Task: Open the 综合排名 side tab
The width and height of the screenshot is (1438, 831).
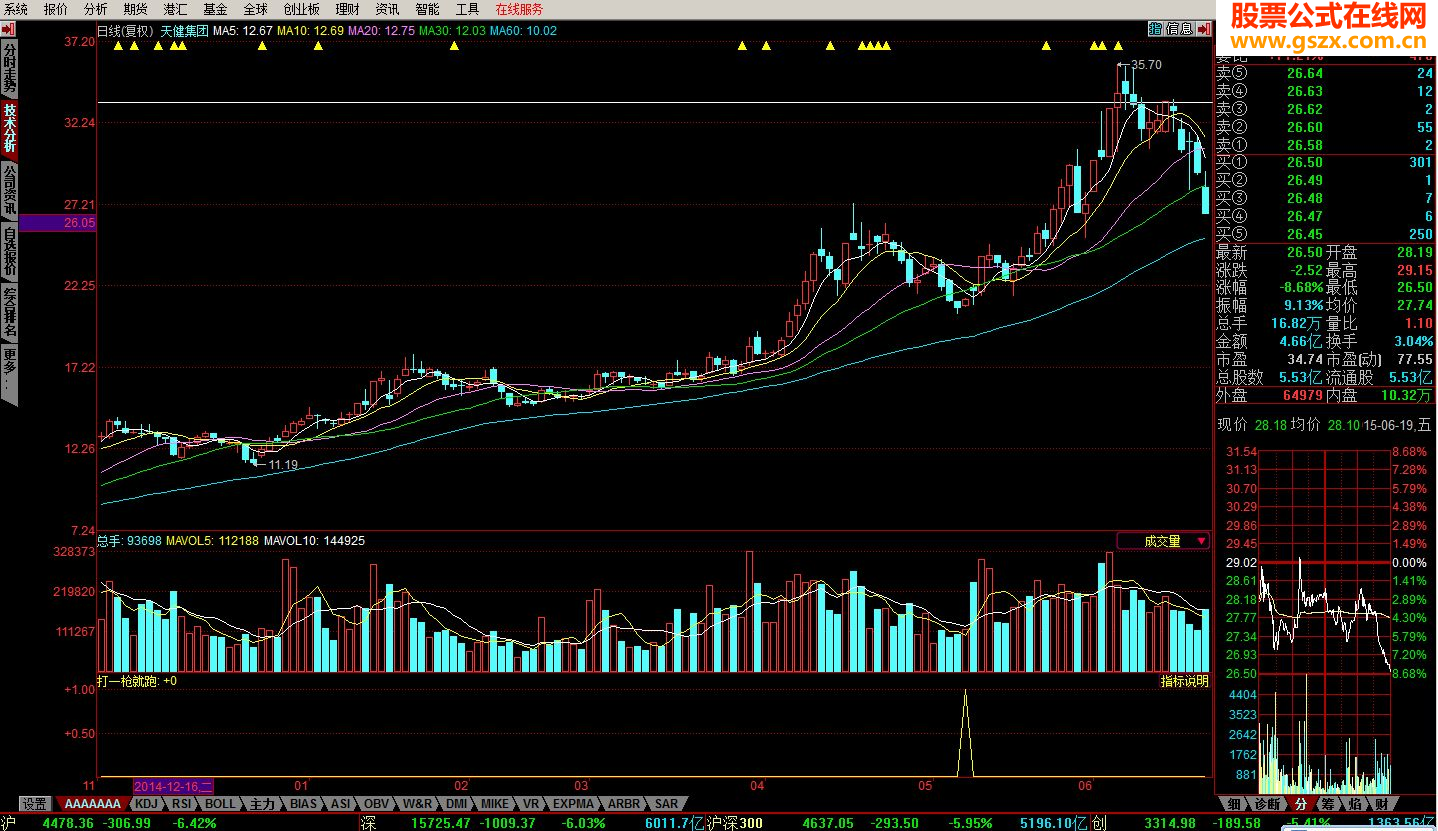Action: tap(9, 311)
